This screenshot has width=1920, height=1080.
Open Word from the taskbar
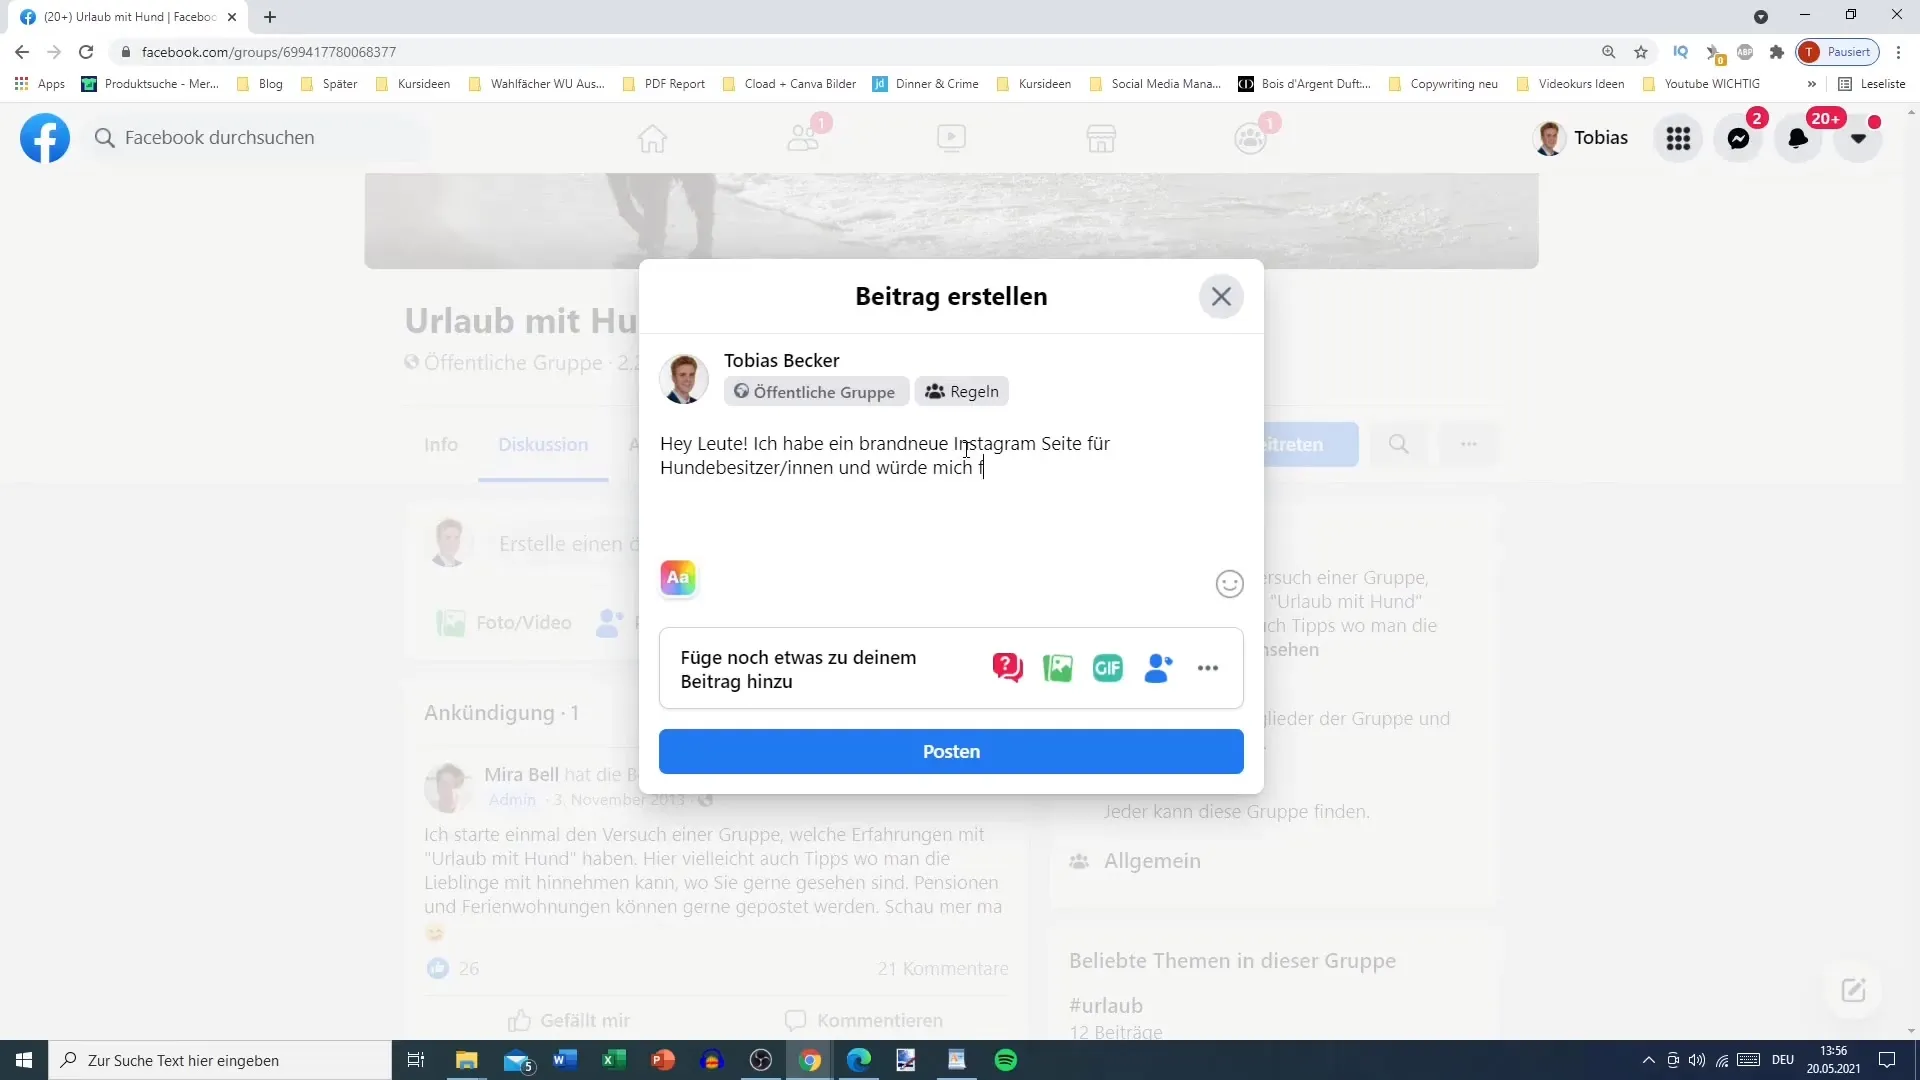point(565,1060)
